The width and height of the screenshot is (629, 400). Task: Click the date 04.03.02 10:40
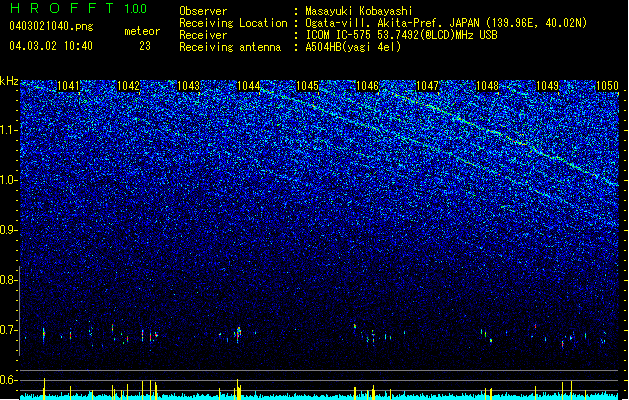[51, 46]
